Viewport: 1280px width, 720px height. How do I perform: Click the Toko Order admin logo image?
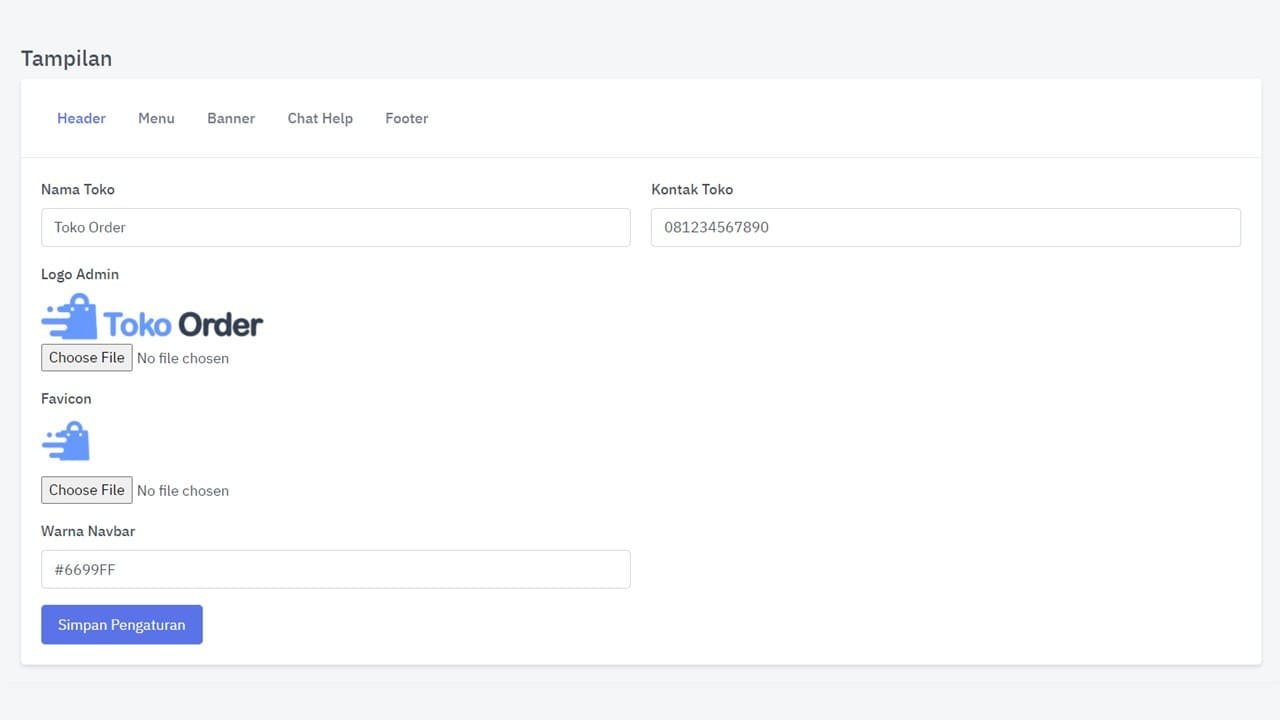coord(152,318)
